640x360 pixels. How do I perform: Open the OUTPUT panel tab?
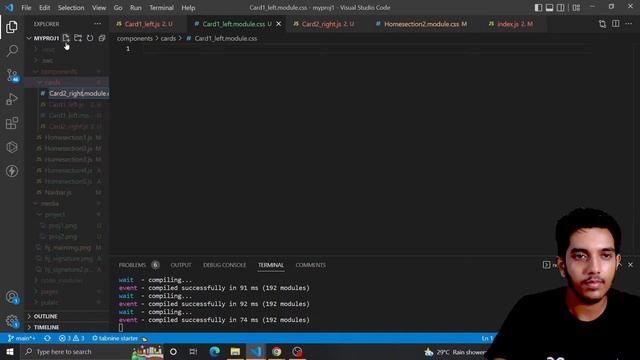tap(181, 265)
